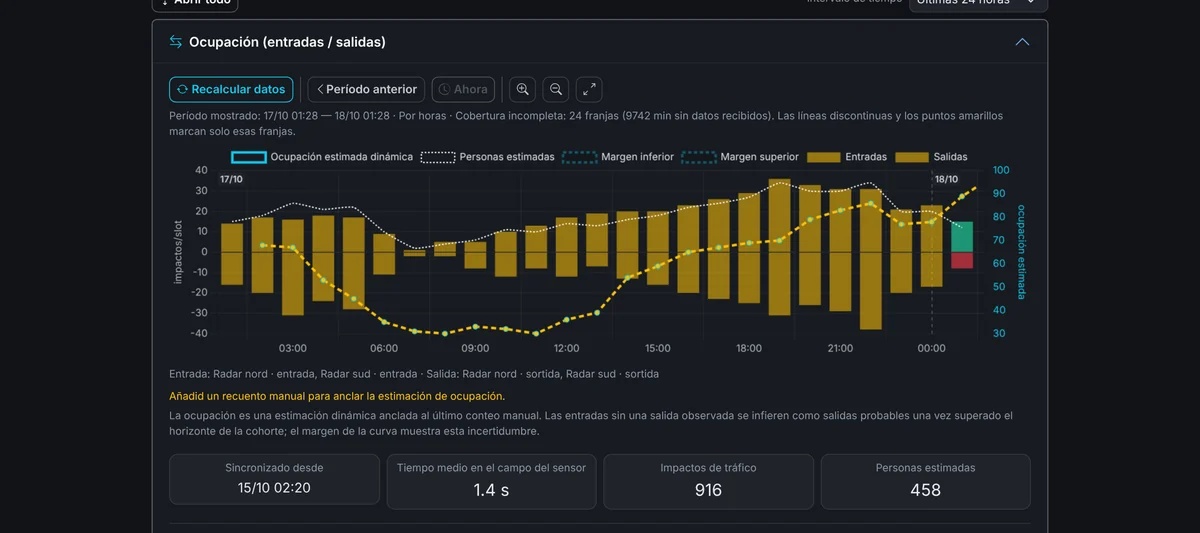This screenshot has height=533, width=1200.
Task: Click the Entrada: Radar nord sensor line
Action: tap(414, 374)
